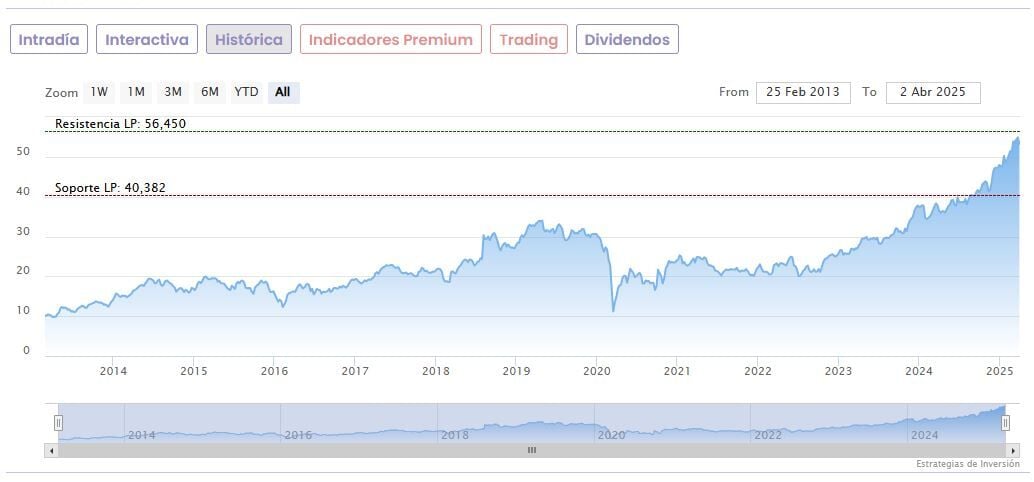Open Indicadores Premium tab

pyautogui.click(x=390, y=40)
